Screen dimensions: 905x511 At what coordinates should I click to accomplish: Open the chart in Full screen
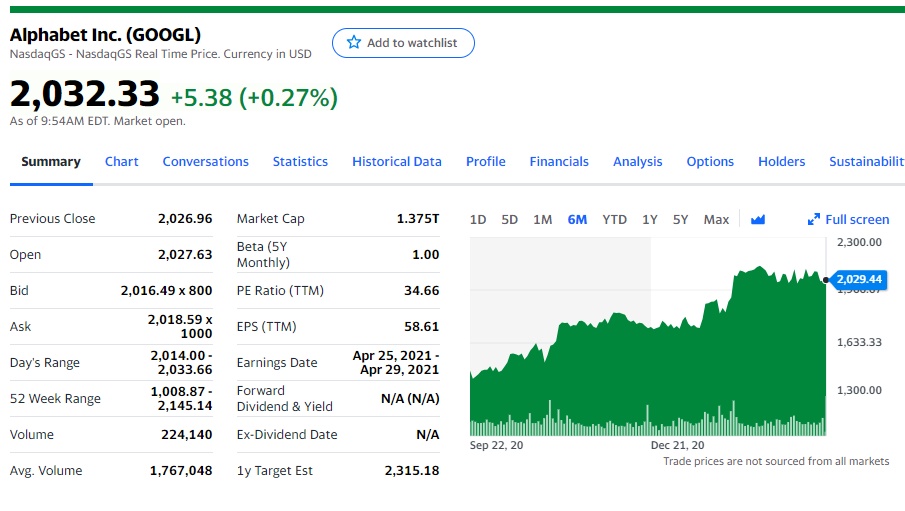pyautogui.click(x=848, y=219)
